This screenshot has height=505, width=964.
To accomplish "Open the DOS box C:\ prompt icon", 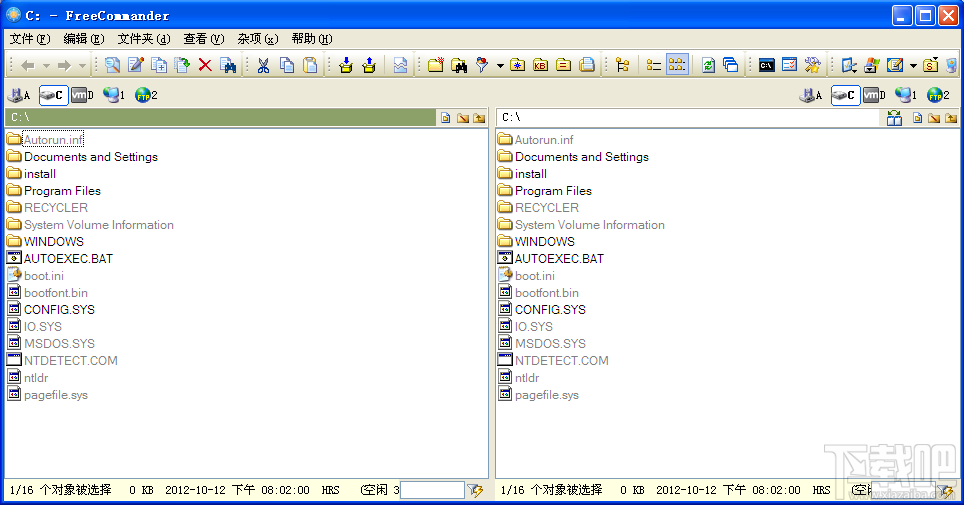I will point(767,65).
